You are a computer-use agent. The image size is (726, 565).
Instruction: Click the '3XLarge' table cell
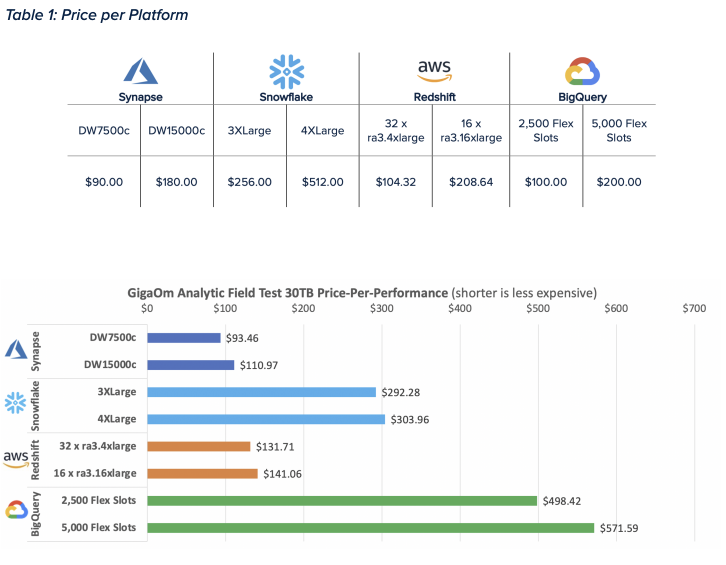coord(249,131)
